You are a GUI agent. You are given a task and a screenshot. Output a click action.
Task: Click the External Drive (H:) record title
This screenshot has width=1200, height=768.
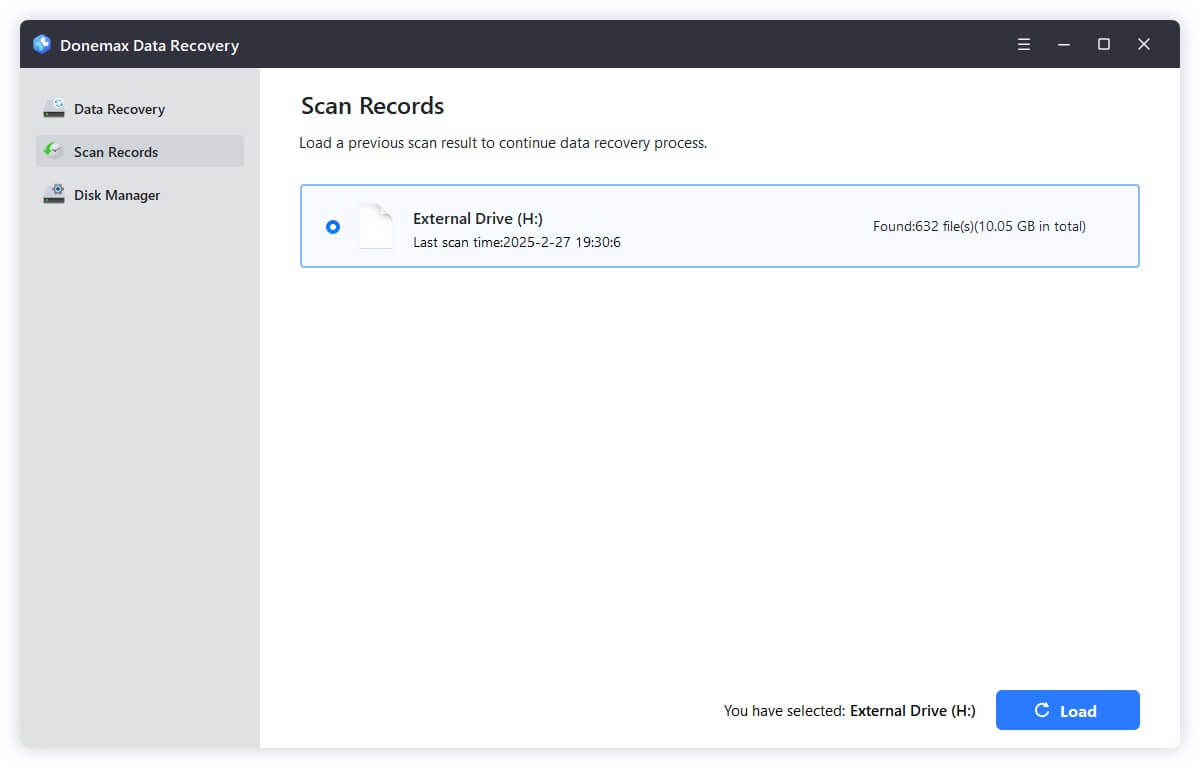point(478,218)
